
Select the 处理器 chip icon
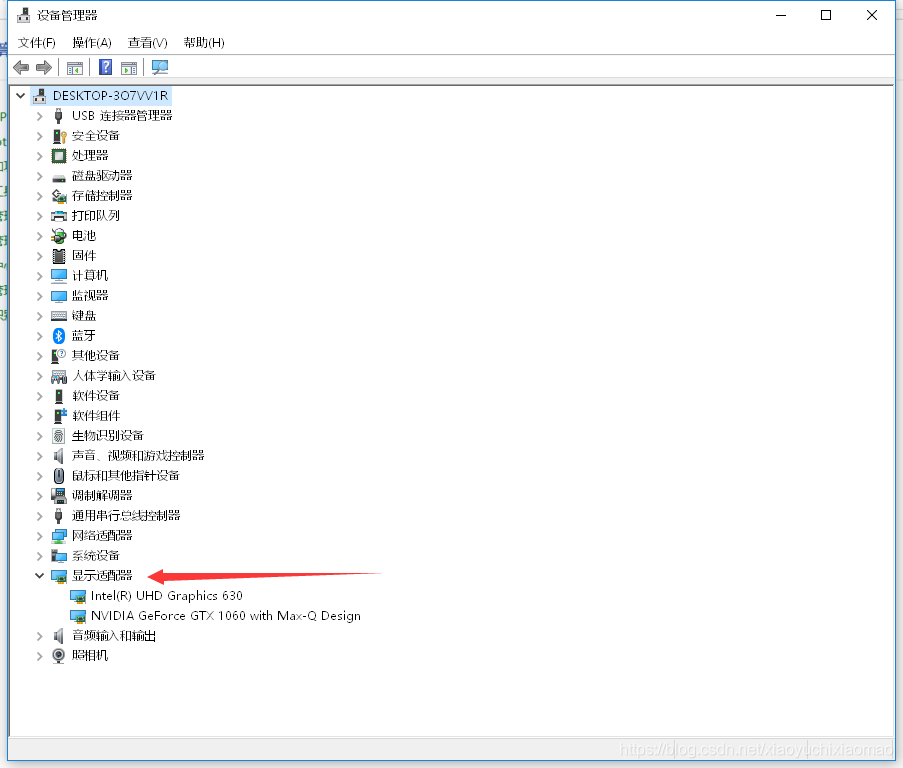click(59, 155)
